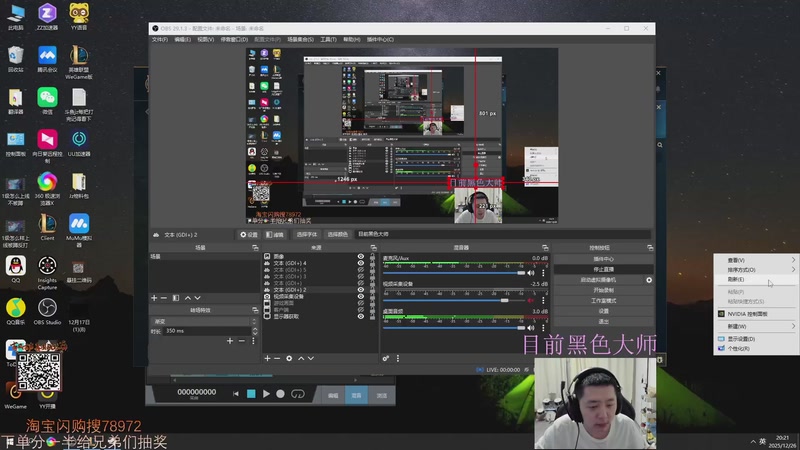The height and width of the screenshot is (450, 800).
Task: Open OBS Studio desktop icon
Action: point(47,312)
